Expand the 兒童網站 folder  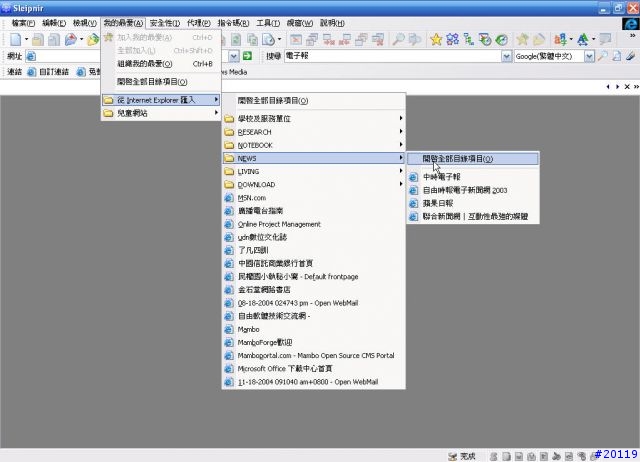point(161,113)
